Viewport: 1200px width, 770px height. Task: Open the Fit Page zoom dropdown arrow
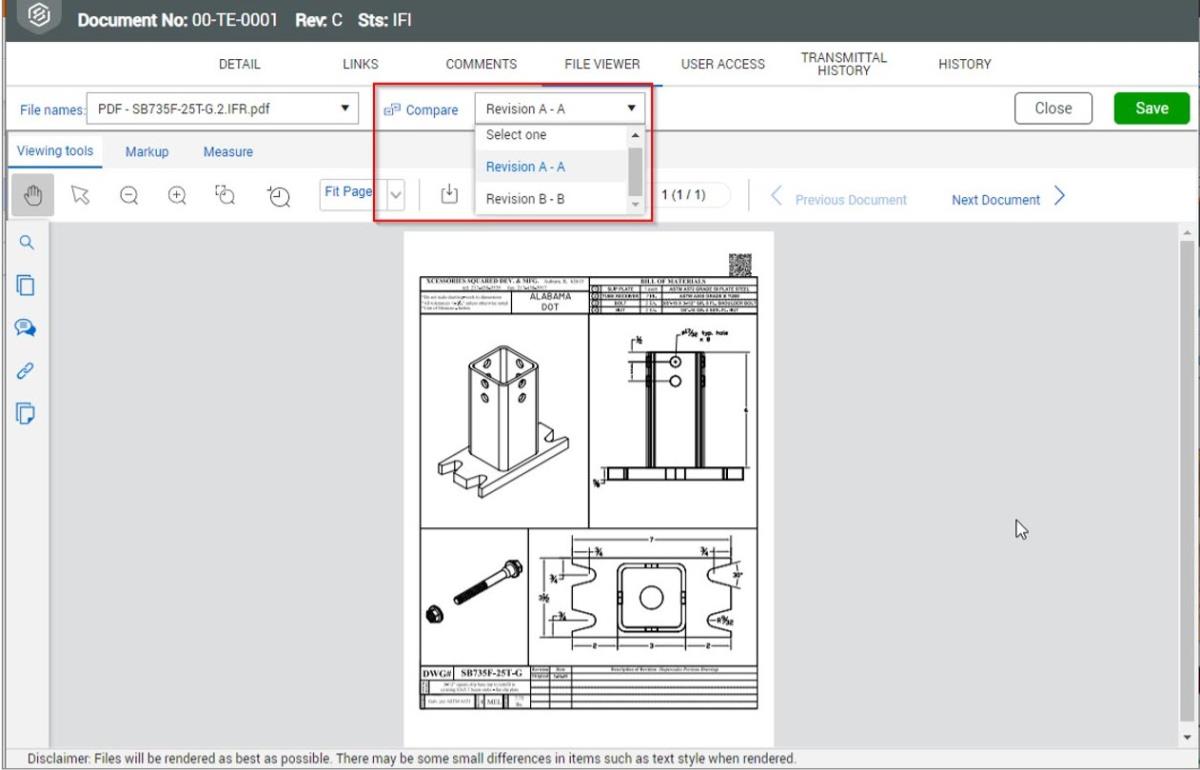click(x=394, y=193)
